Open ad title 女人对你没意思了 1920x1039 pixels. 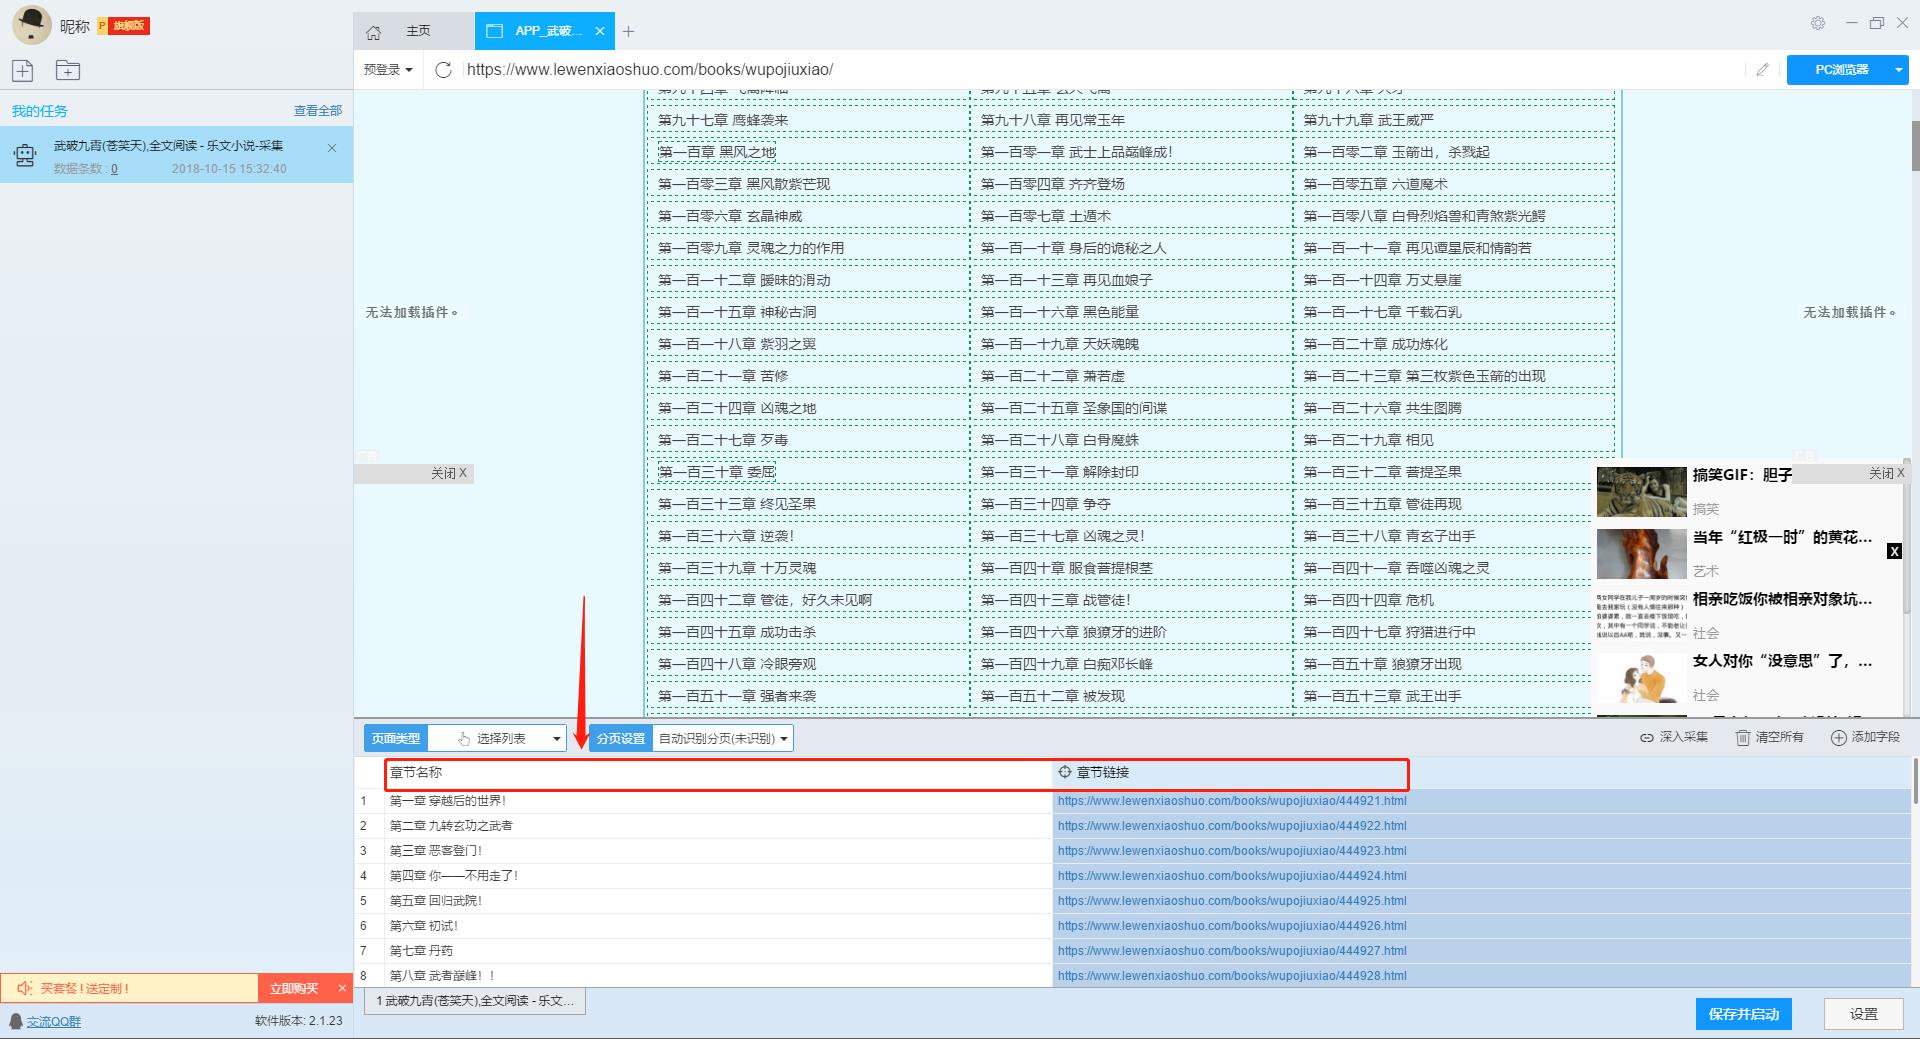click(x=1782, y=661)
